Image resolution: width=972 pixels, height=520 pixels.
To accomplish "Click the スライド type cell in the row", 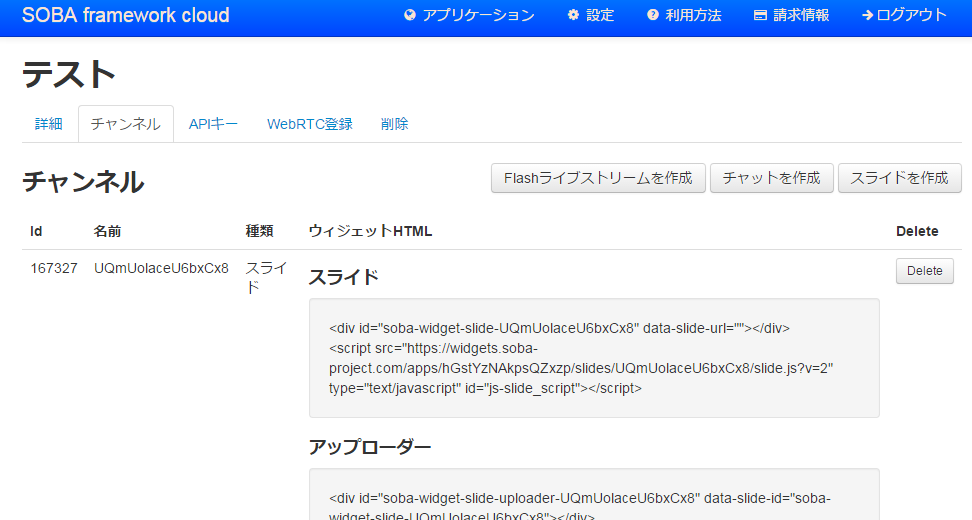I will 266,278.
